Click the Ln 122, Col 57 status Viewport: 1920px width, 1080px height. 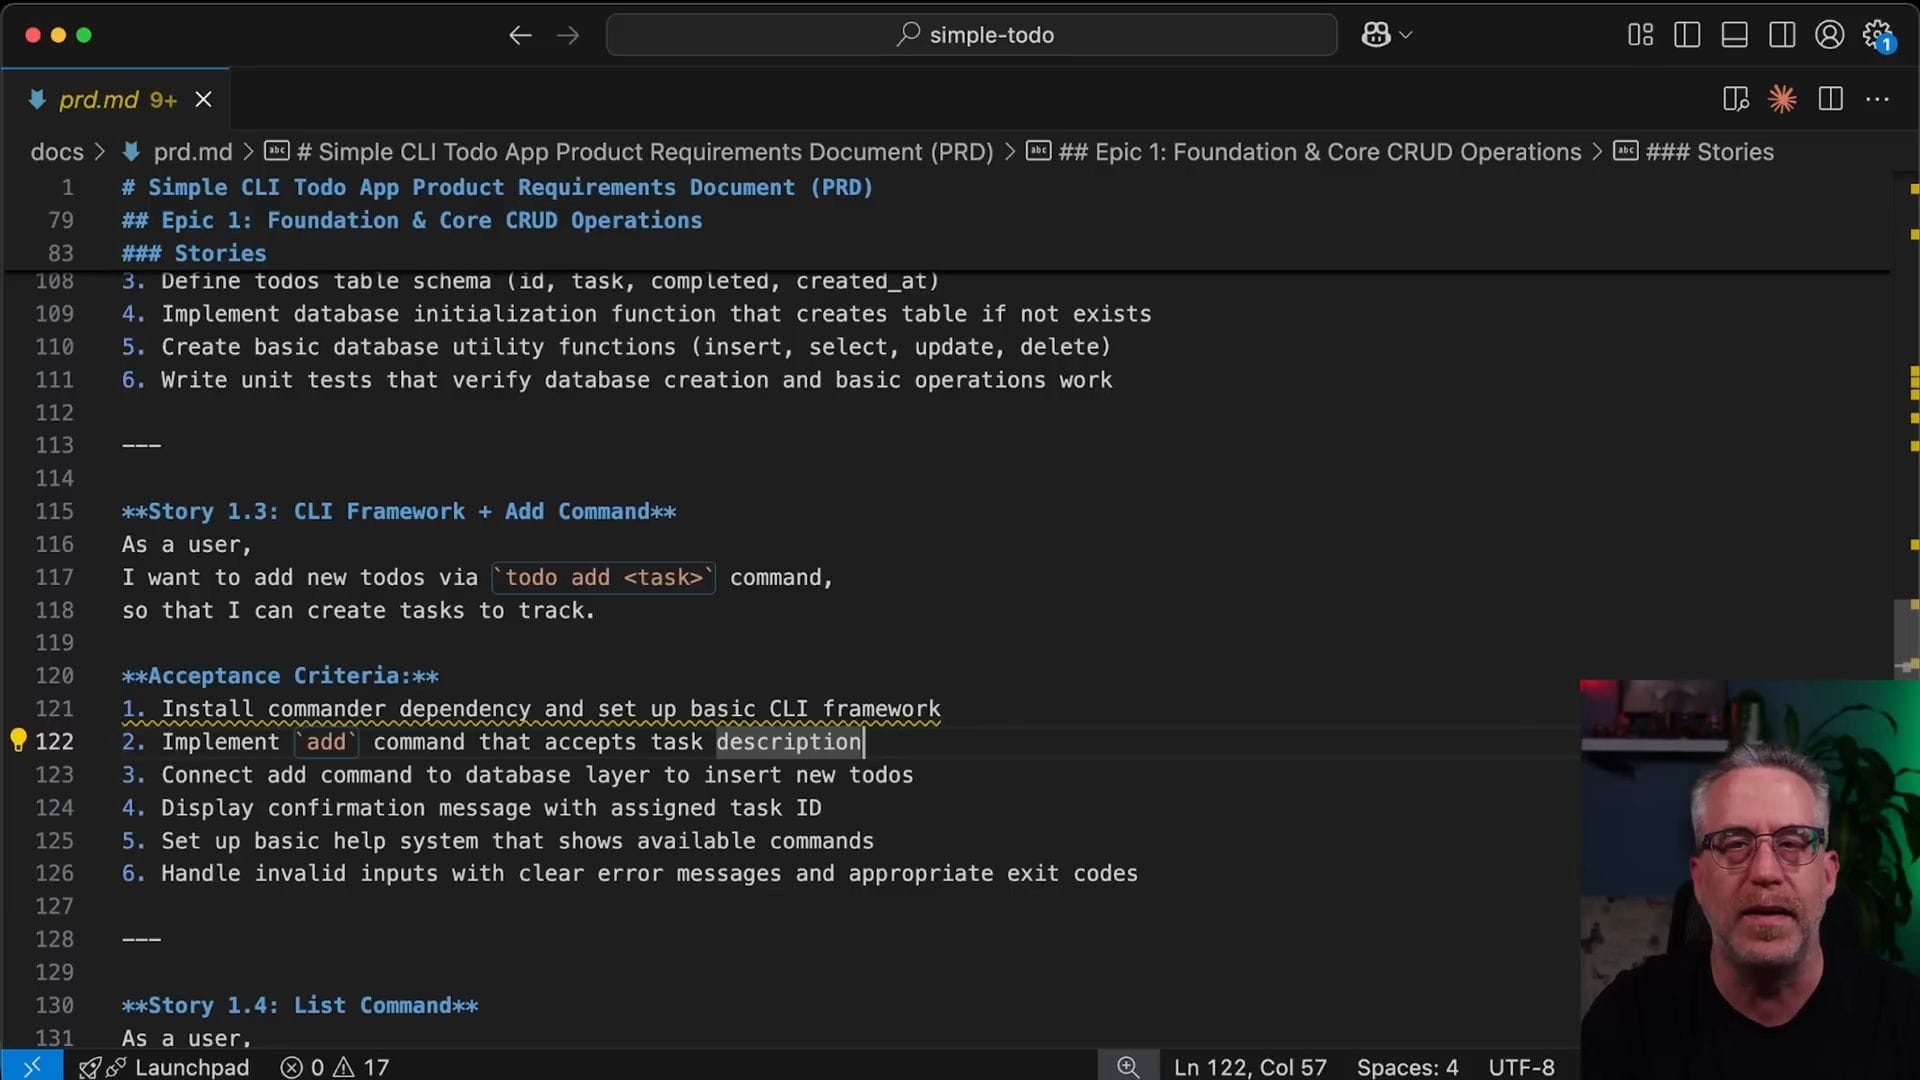click(1249, 1067)
